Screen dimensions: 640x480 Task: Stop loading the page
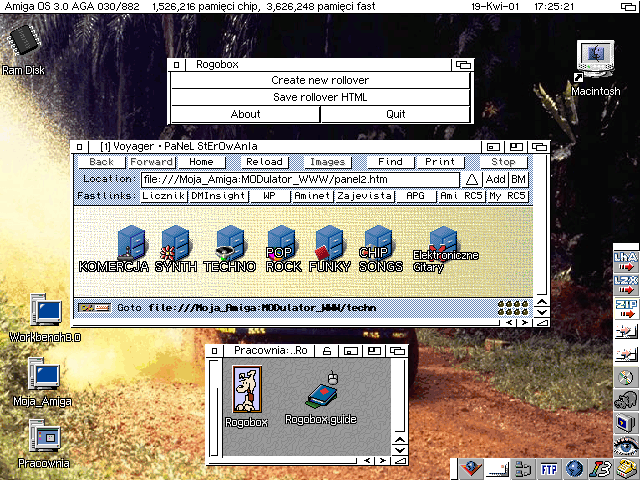click(x=503, y=162)
